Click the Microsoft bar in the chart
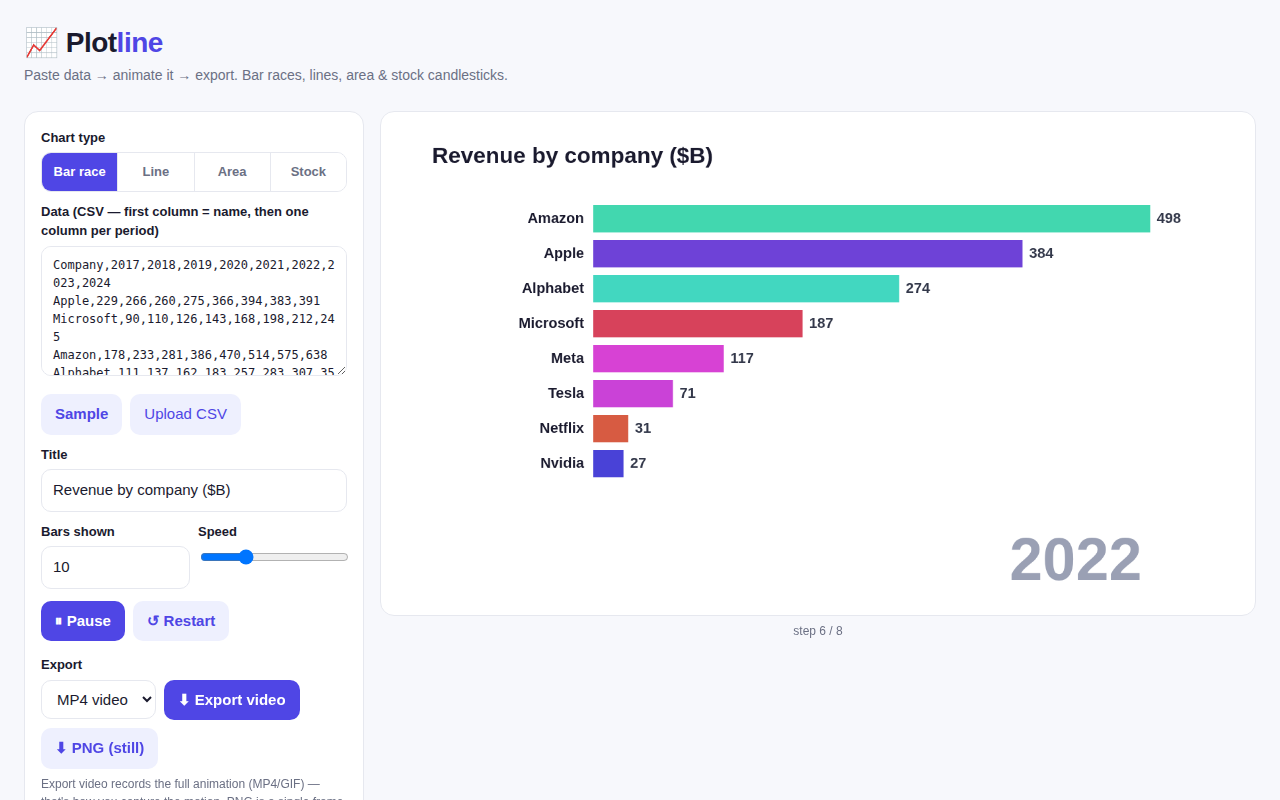The height and width of the screenshot is (800, 1280). point(698,323)
